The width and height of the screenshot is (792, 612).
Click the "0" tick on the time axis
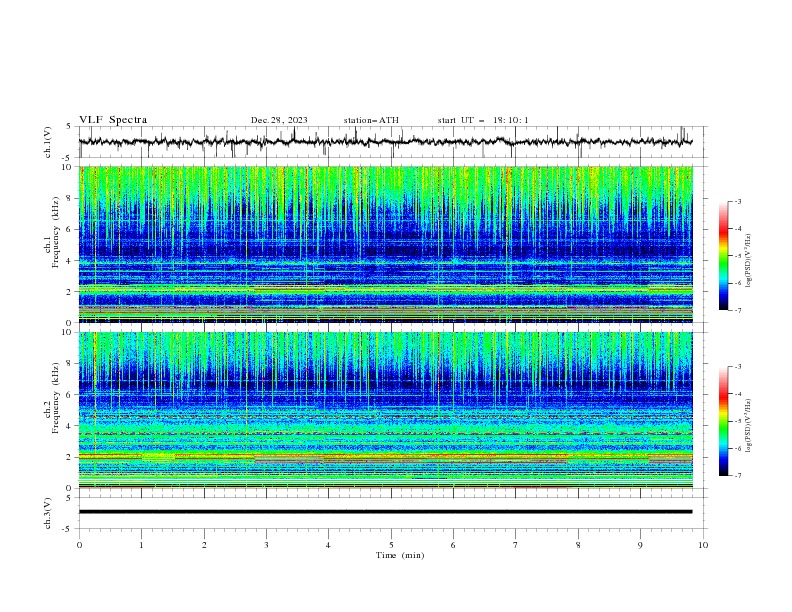(79, 545)
